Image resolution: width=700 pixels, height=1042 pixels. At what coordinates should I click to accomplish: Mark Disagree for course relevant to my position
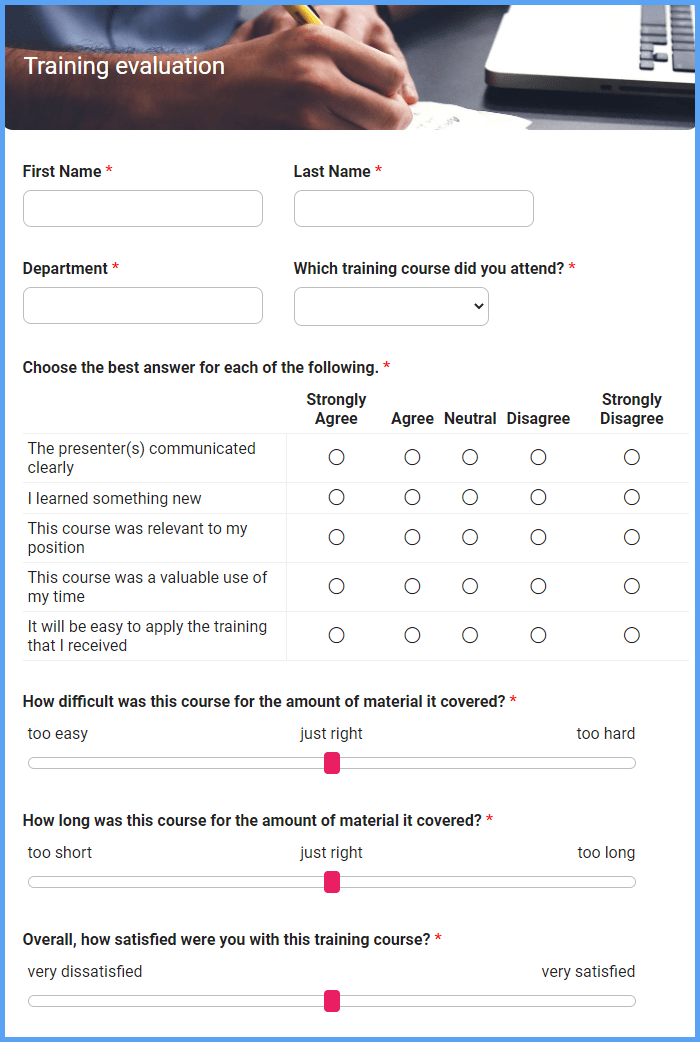pos(538,537)
